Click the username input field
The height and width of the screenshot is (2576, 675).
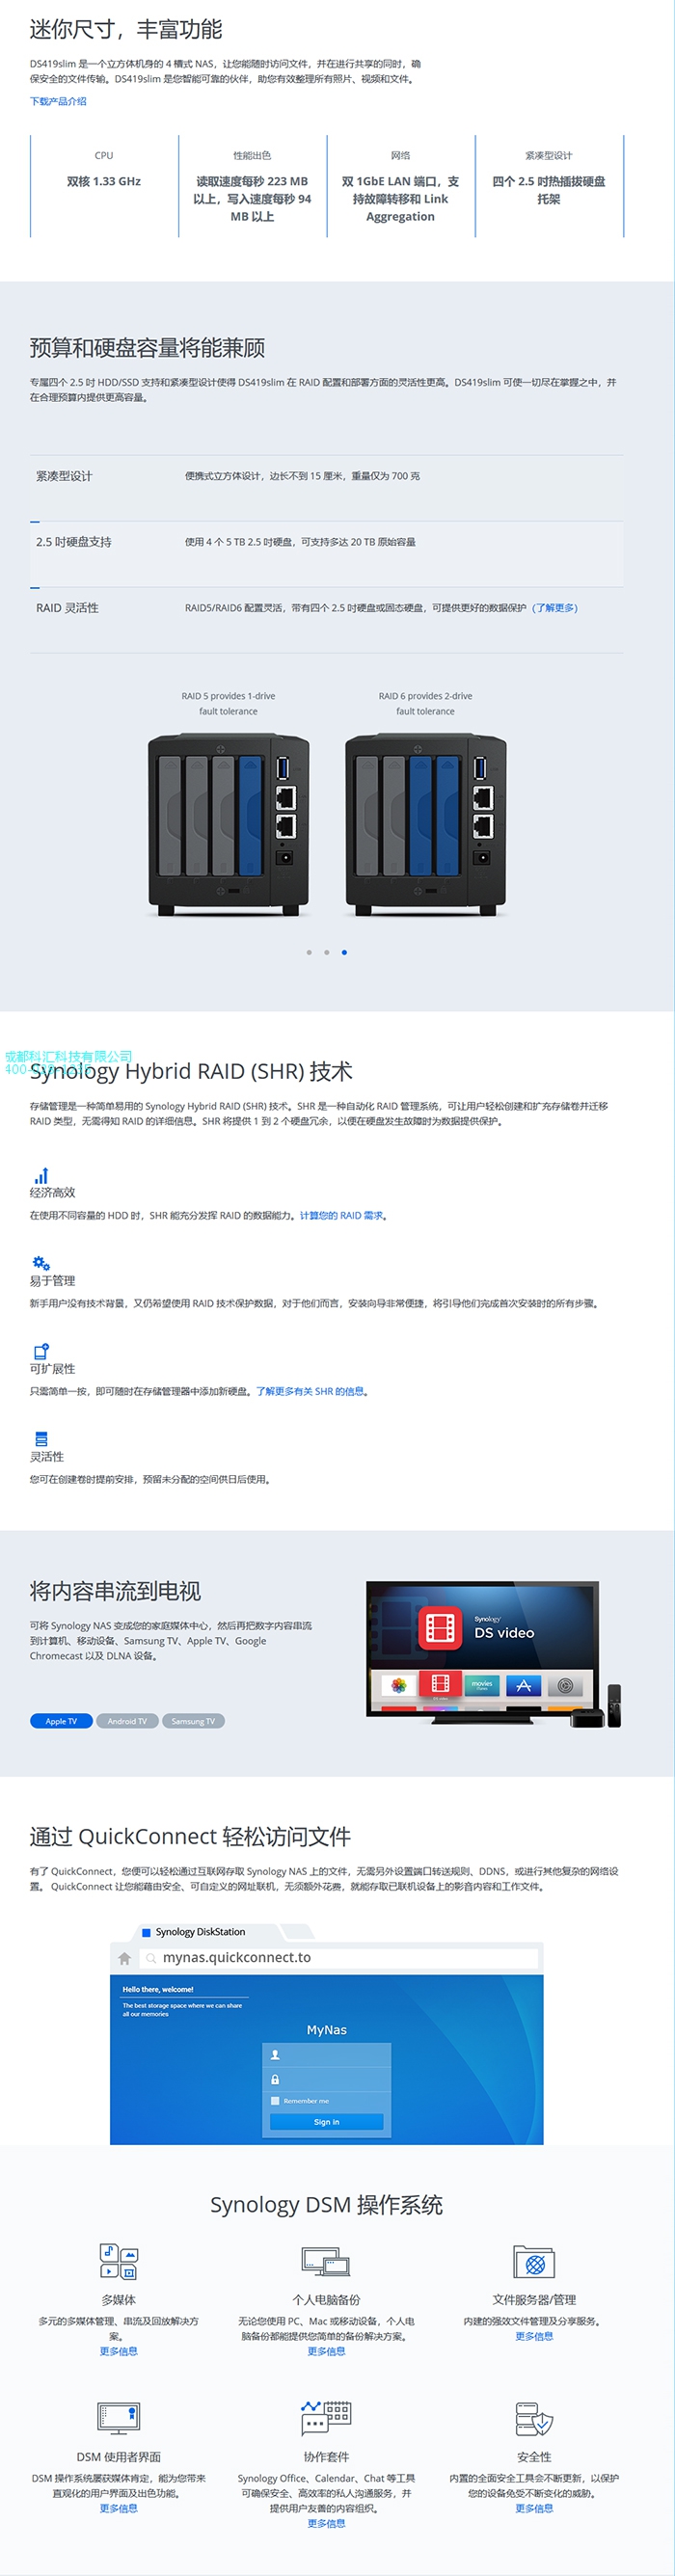point(326,2055)
